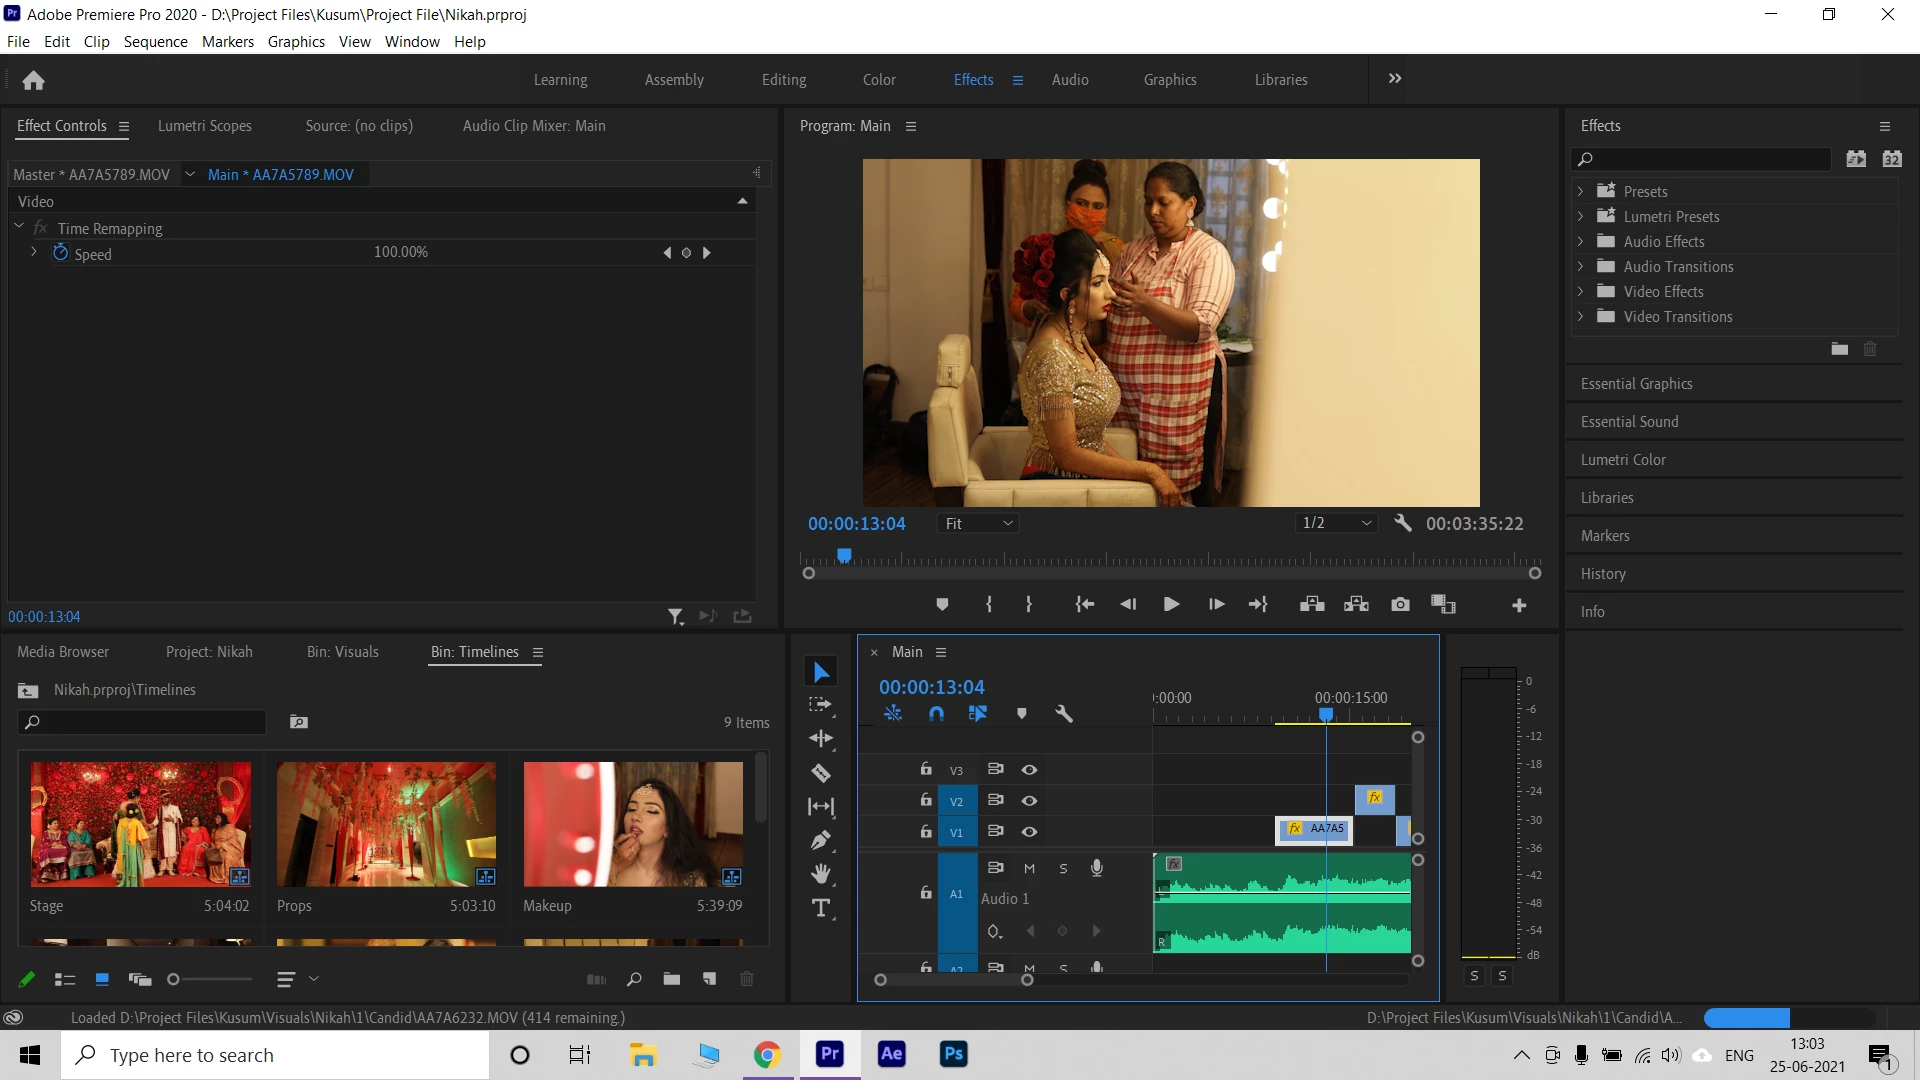Open Program Monitor wrench settings

point(1402,523)
